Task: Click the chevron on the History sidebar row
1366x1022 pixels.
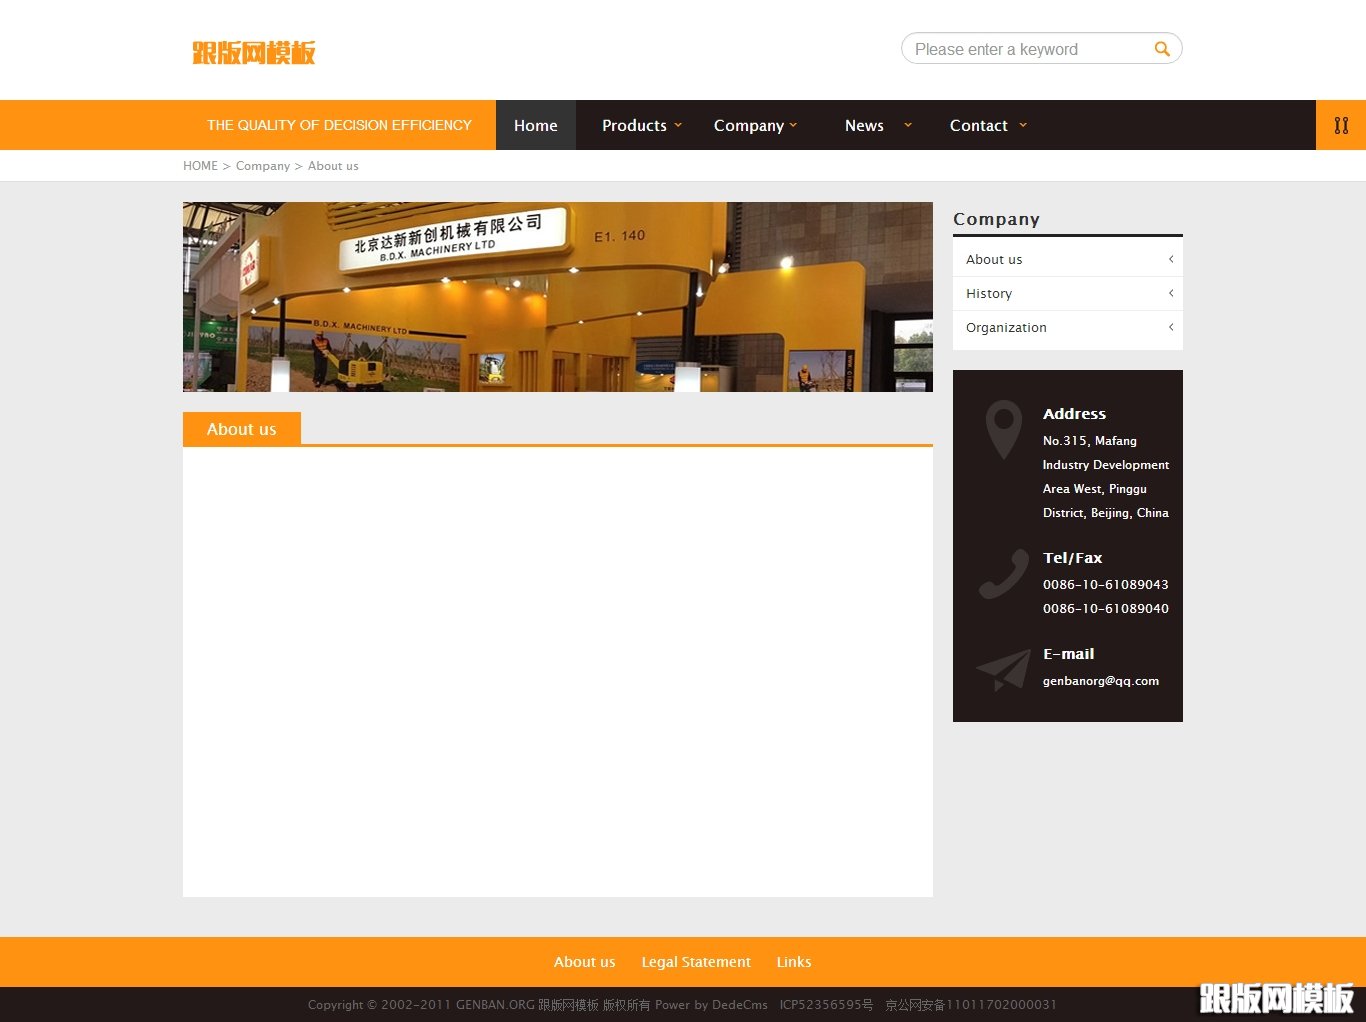Action: tap(1171, 293)
